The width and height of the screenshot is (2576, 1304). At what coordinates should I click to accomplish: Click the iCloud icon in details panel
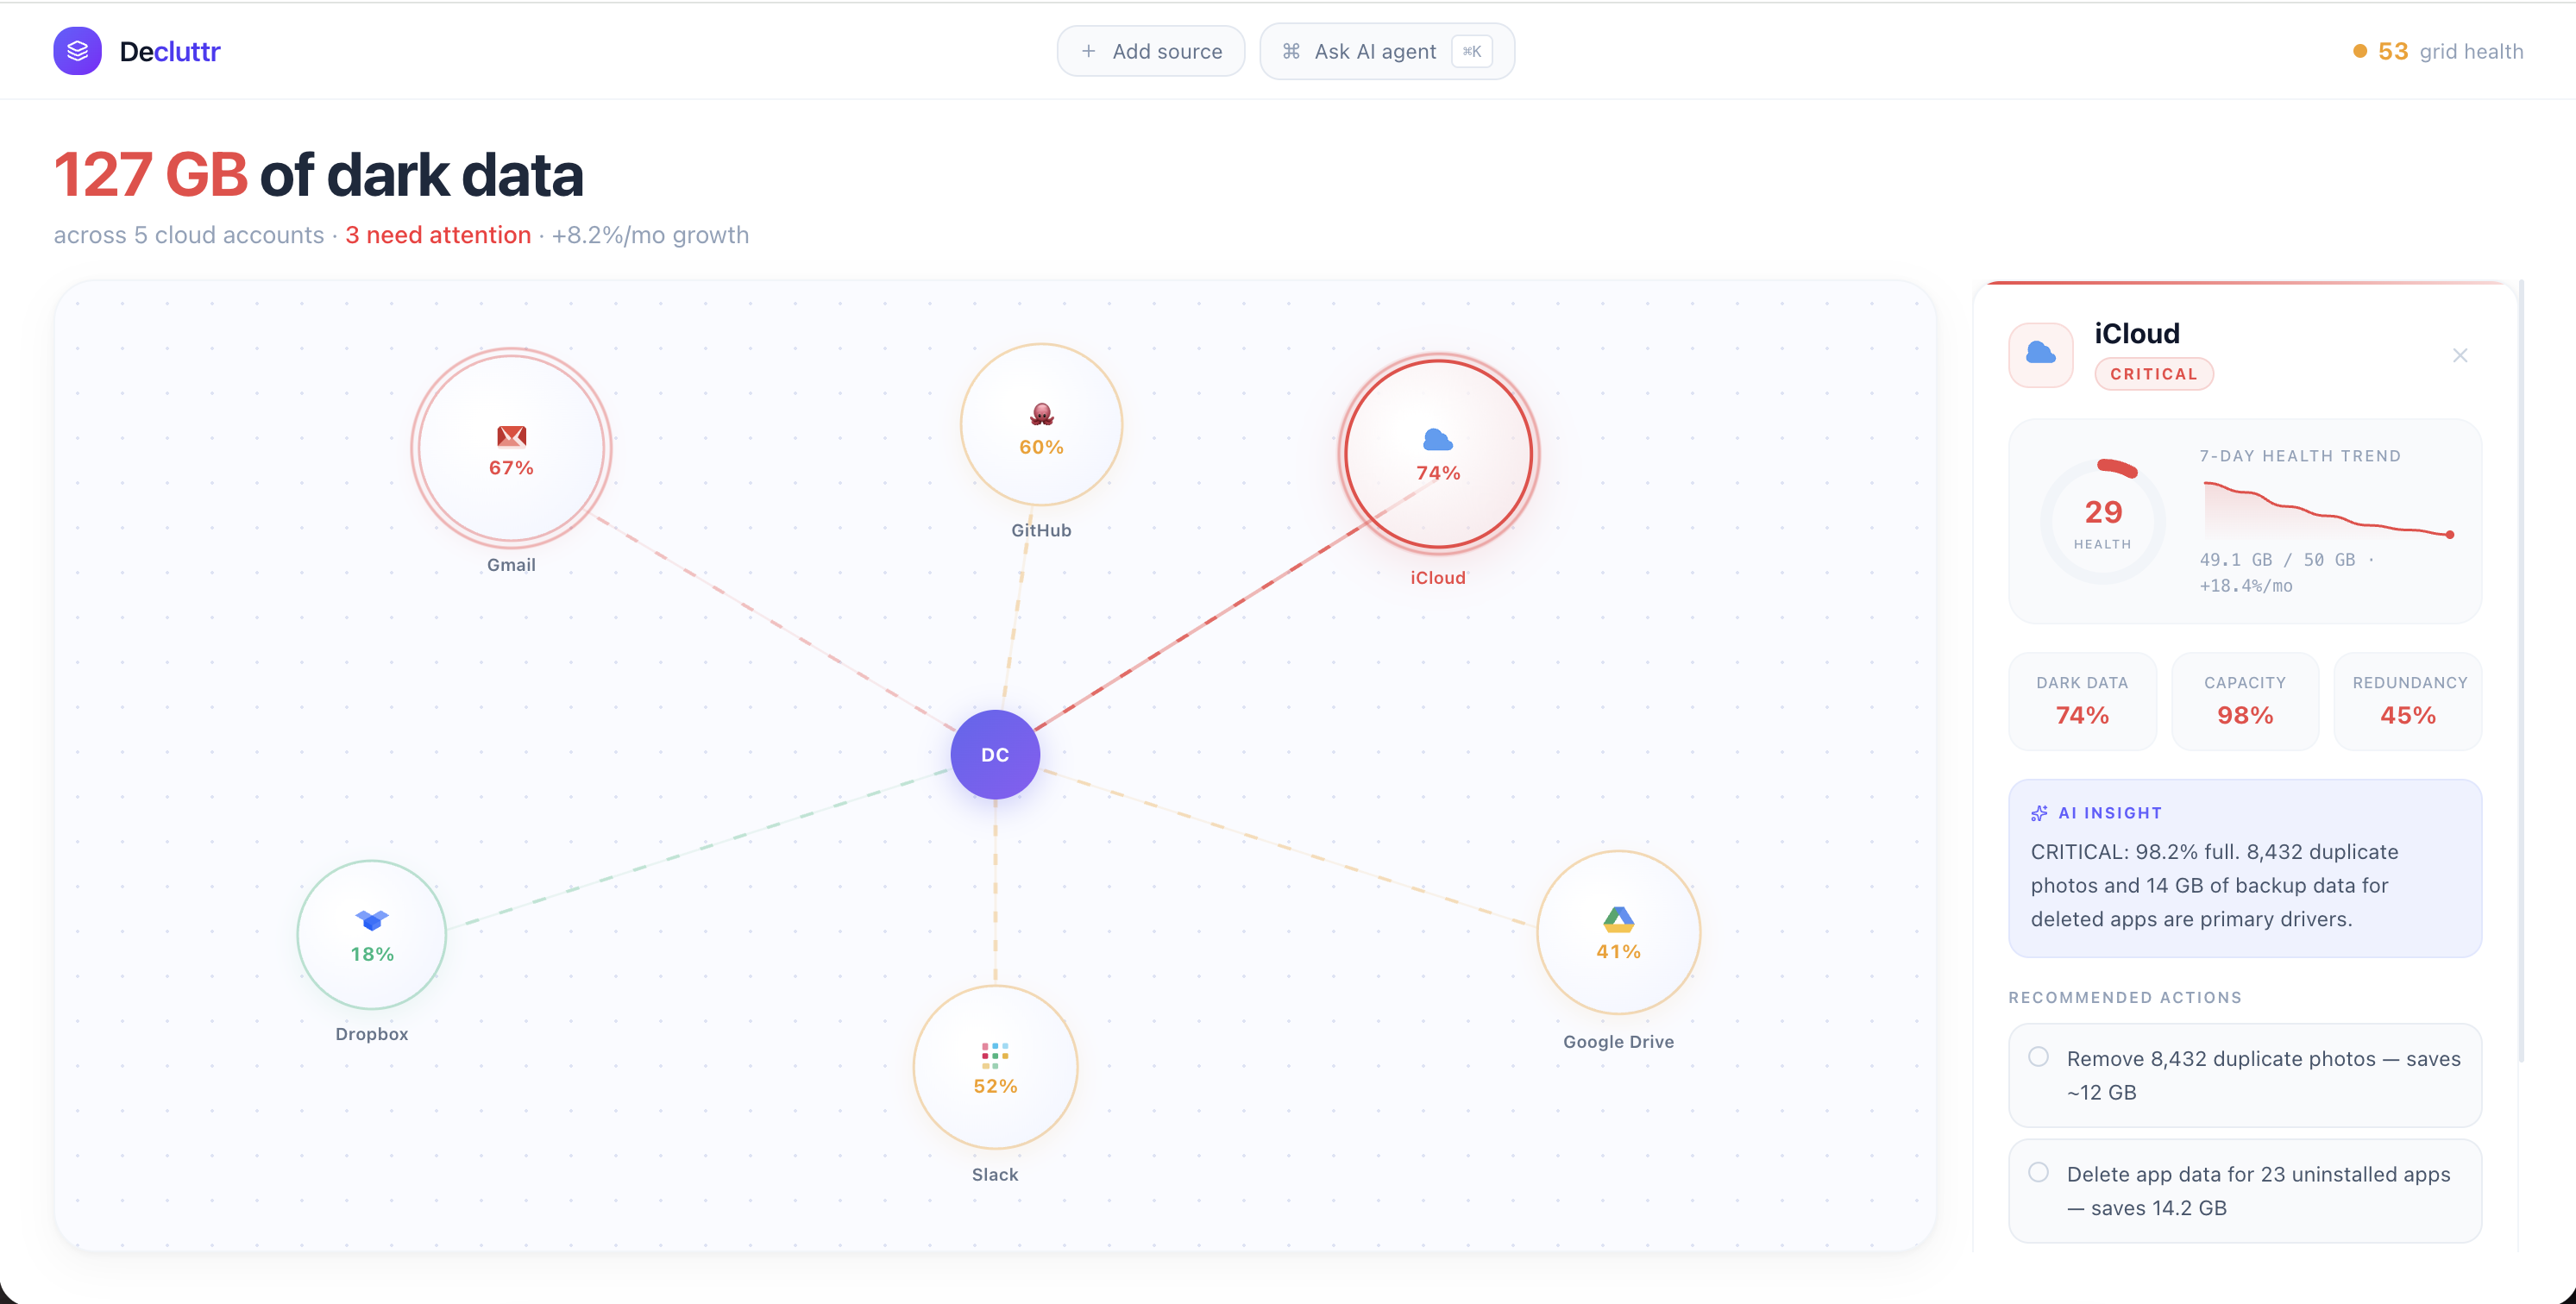pyautogui.click(x=2040, y=354)
